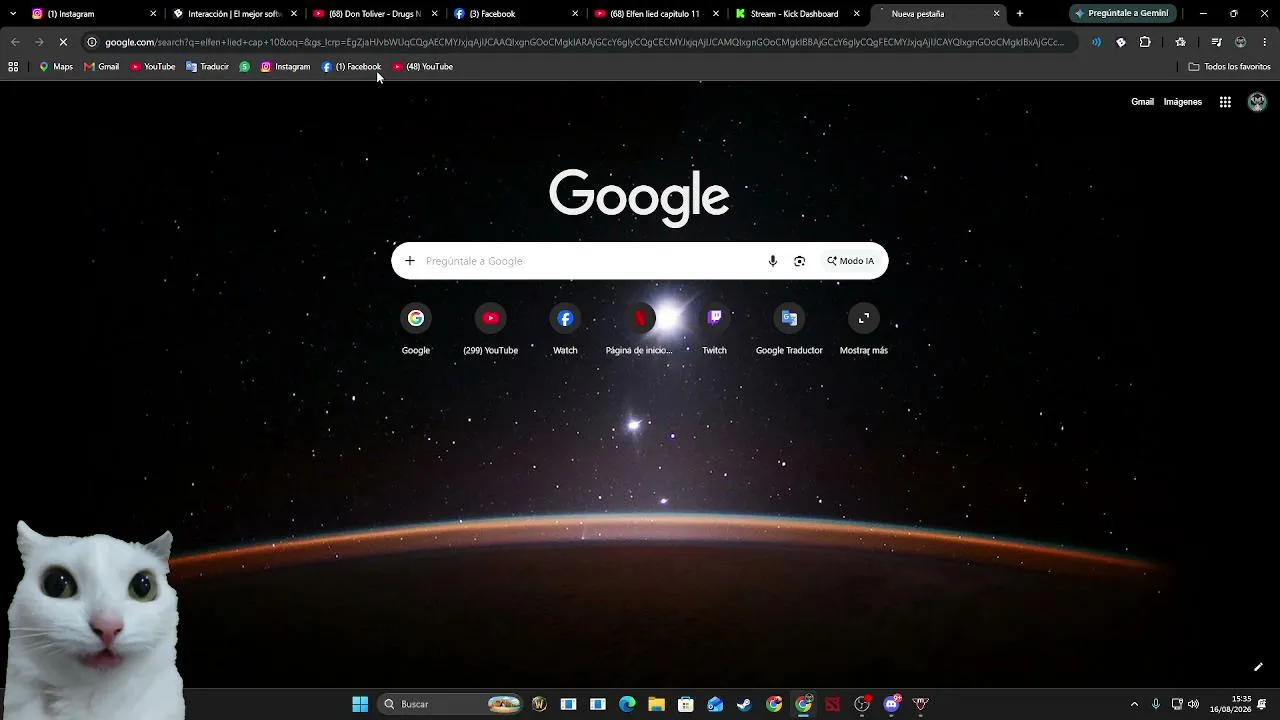
Task: View site information icon in address bar
Action: tap(91, 42)
